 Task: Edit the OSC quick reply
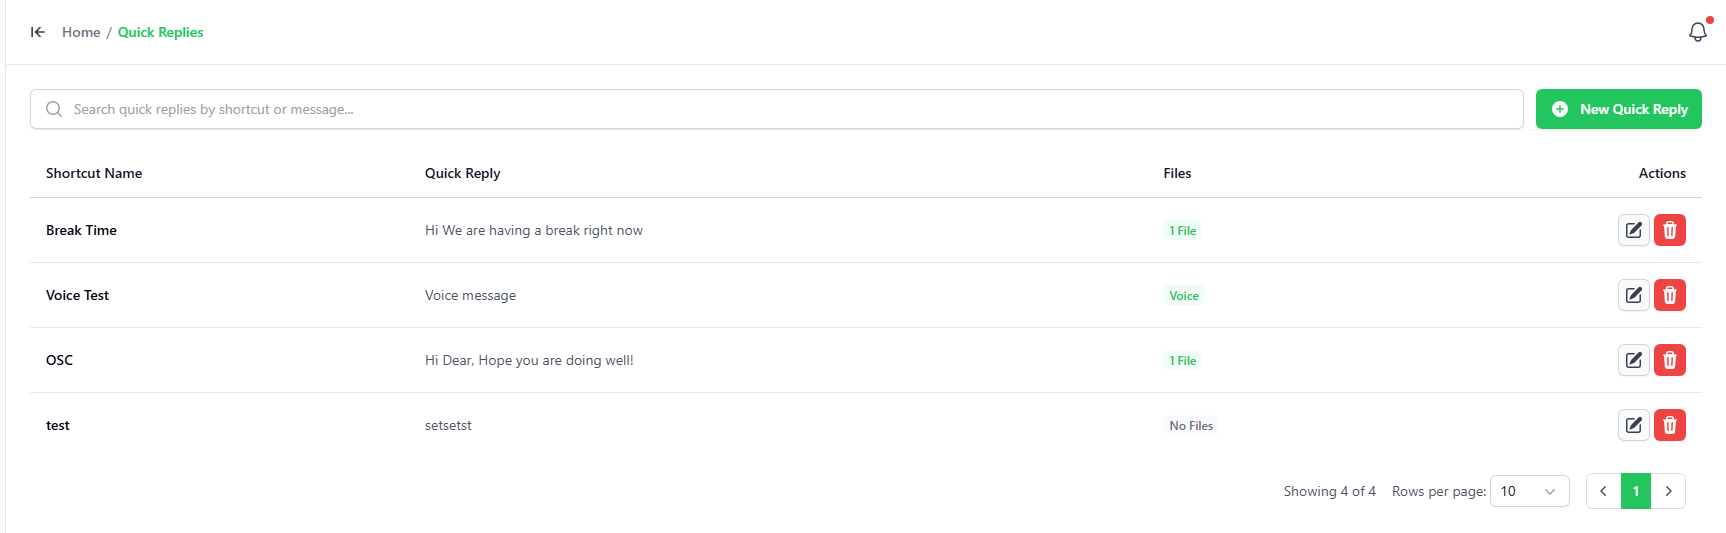click(x=1634, y=360)
